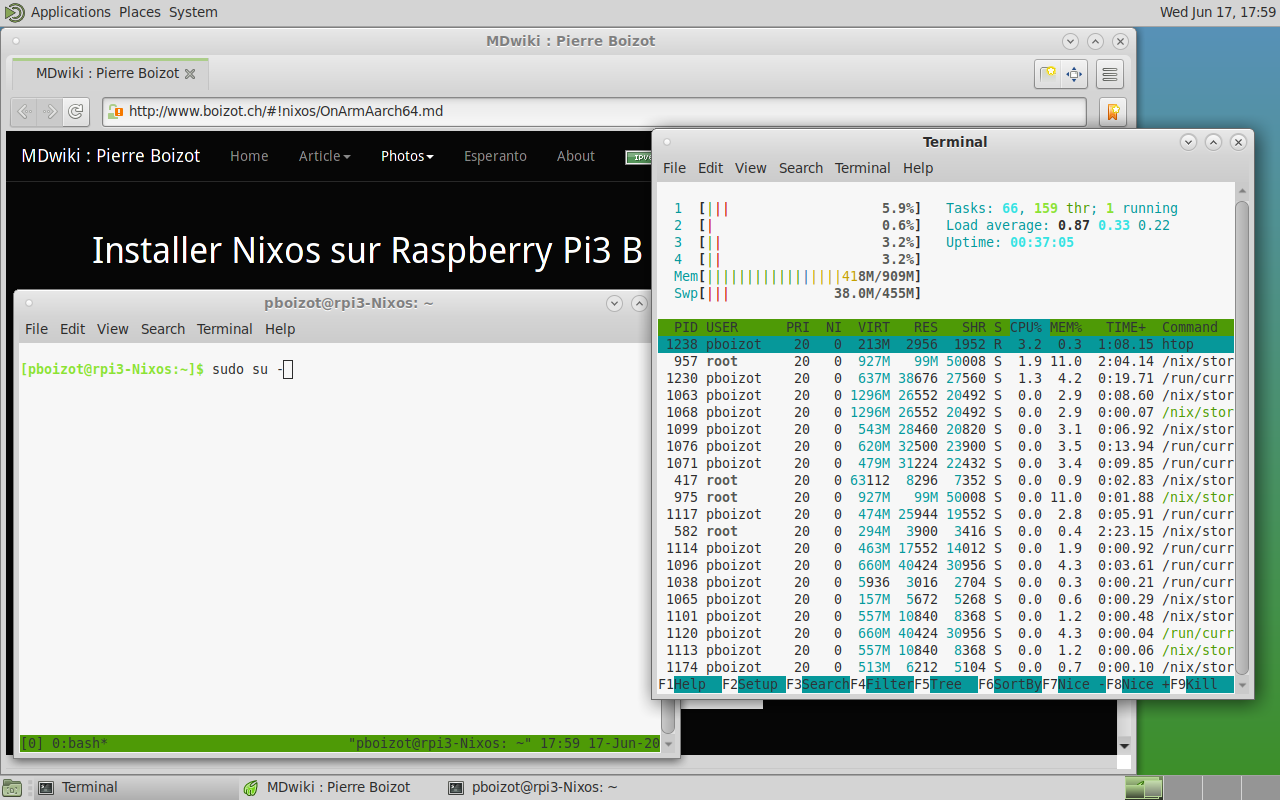This screenshot has width=1280, height=800.
Task: Select htop process row PID 957
Action: (946, 361)
